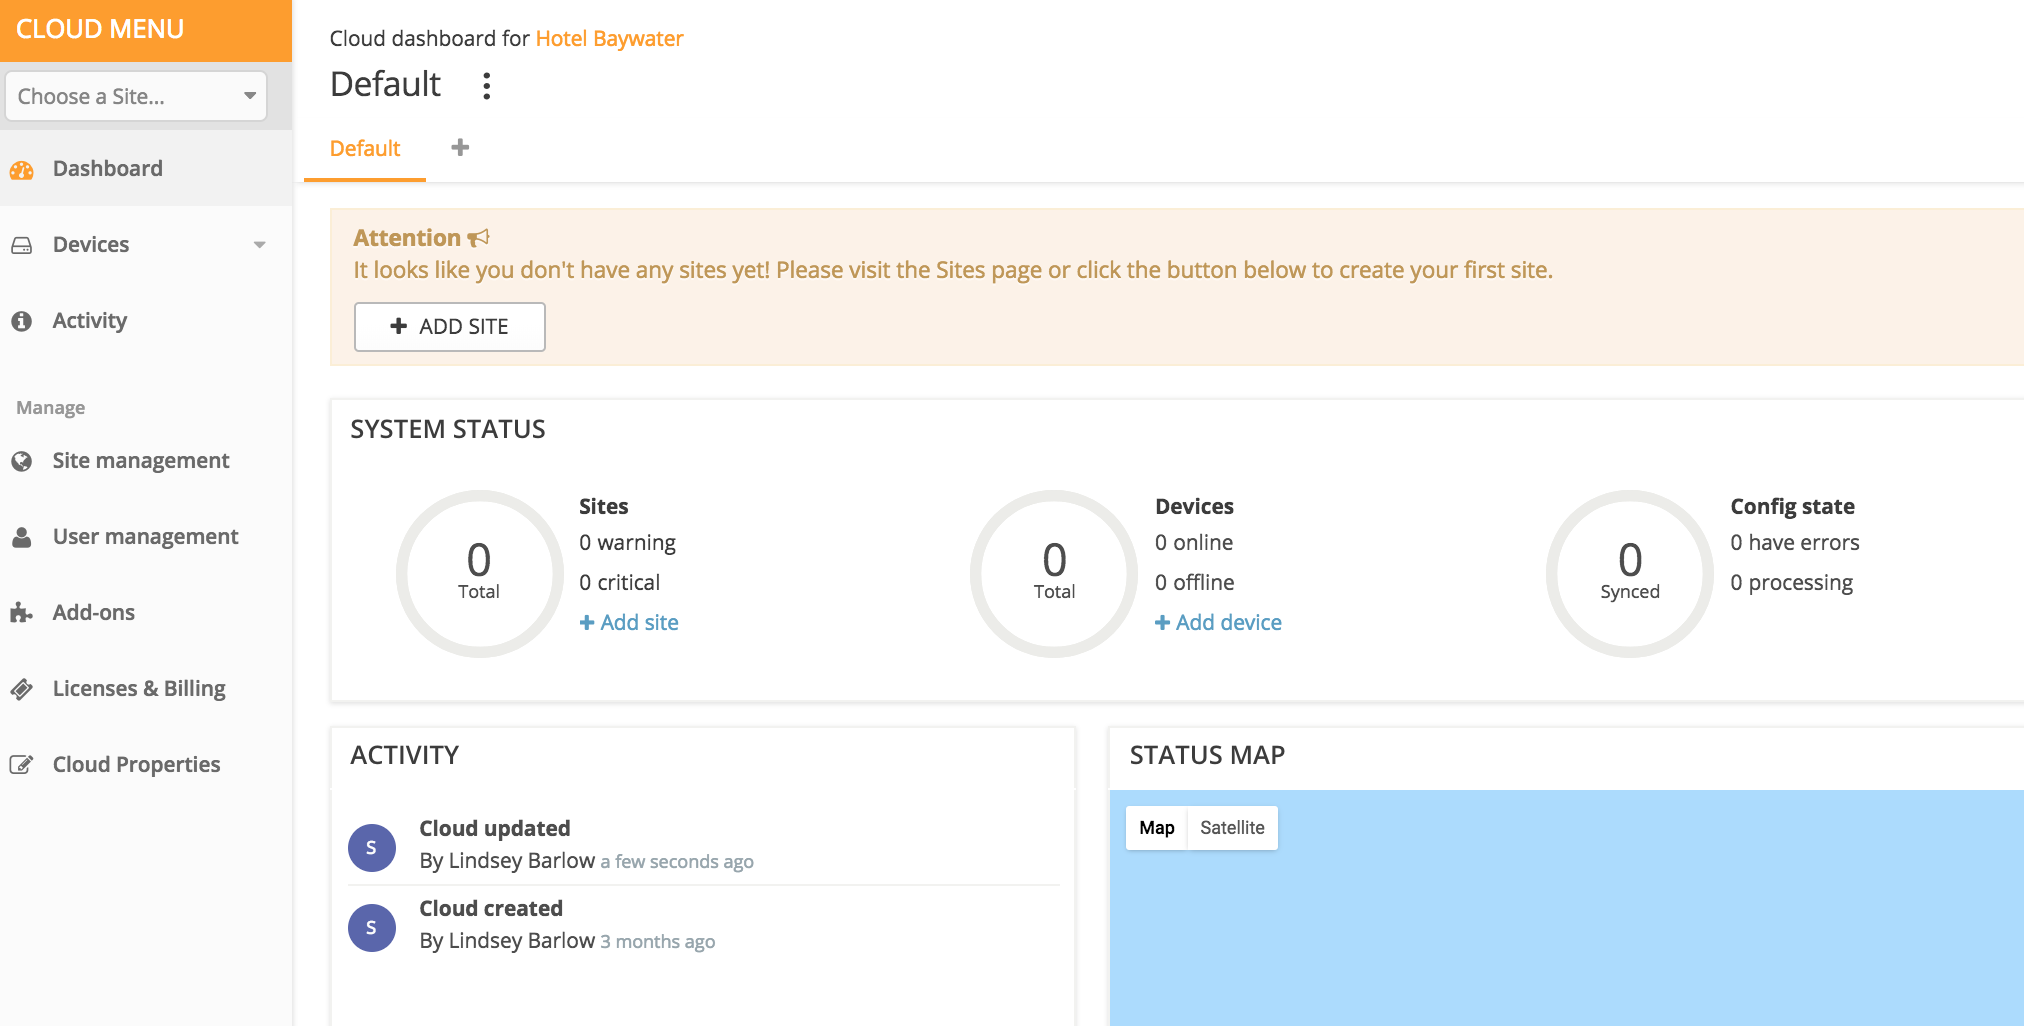
Task: Click the Licenses & Billing ticket icon
Action: (x=21, y=689)
